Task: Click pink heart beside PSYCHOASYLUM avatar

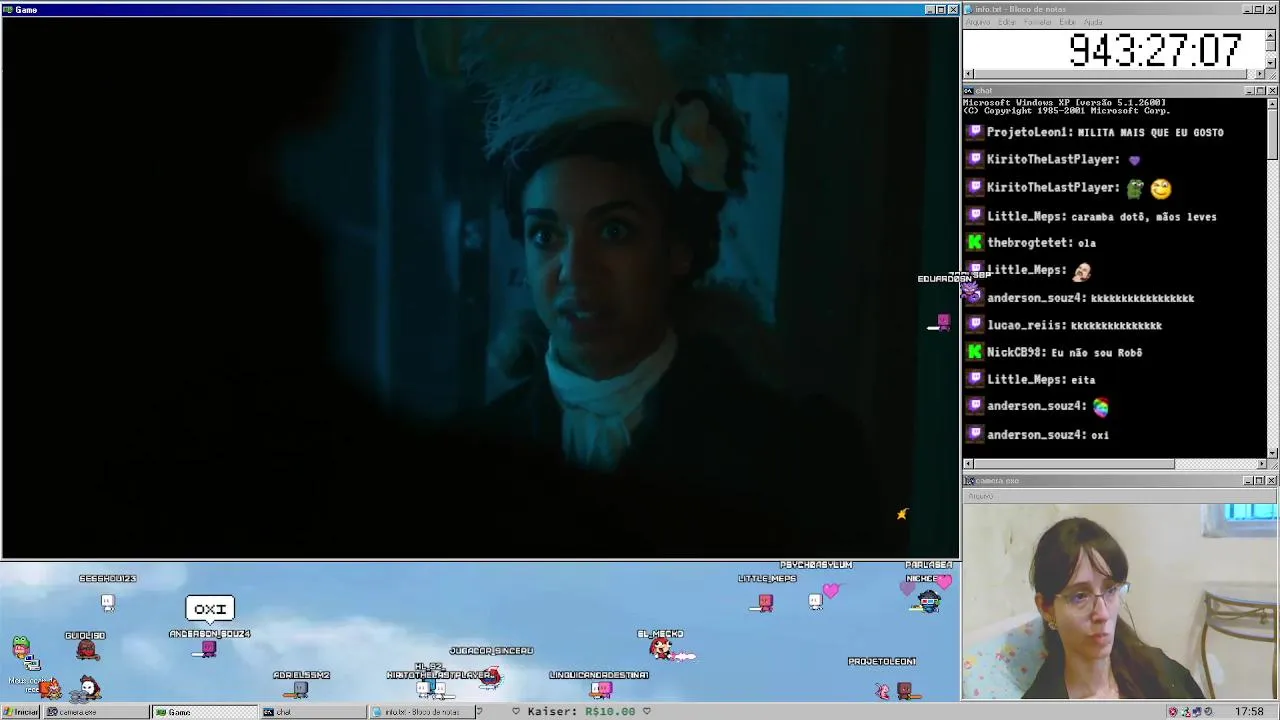Action: point(831,592)
